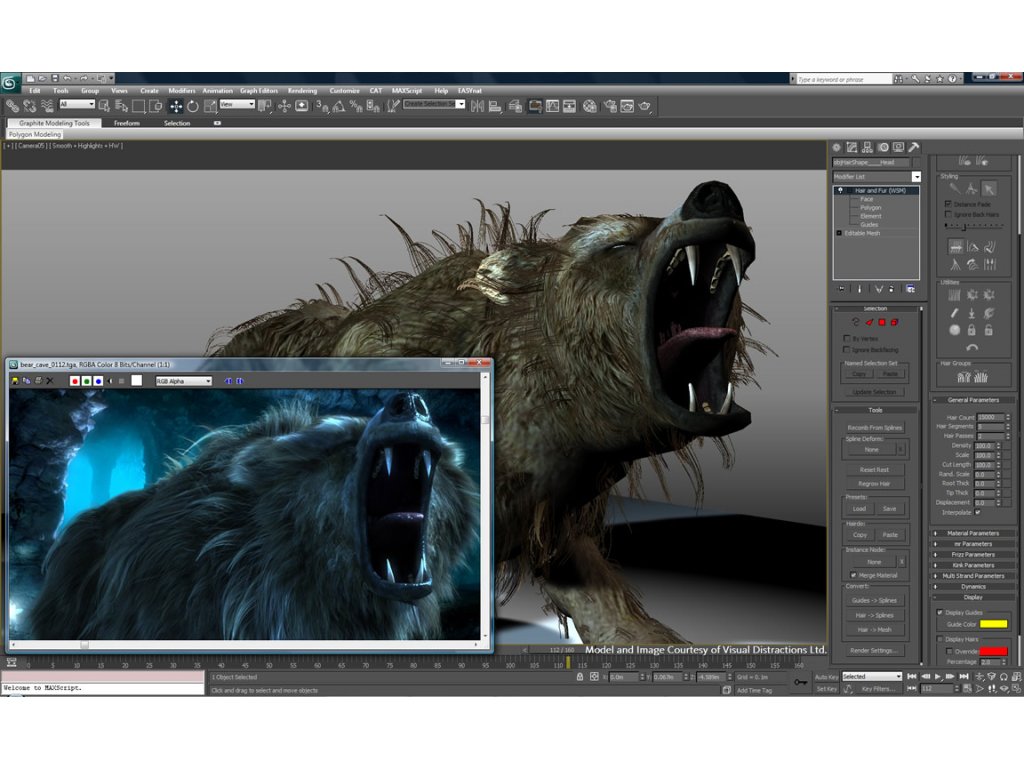Open the Utilities hammer panel tab
Image resolution: width=1024 pixels, height=768 pixels.
coord(913,147)
